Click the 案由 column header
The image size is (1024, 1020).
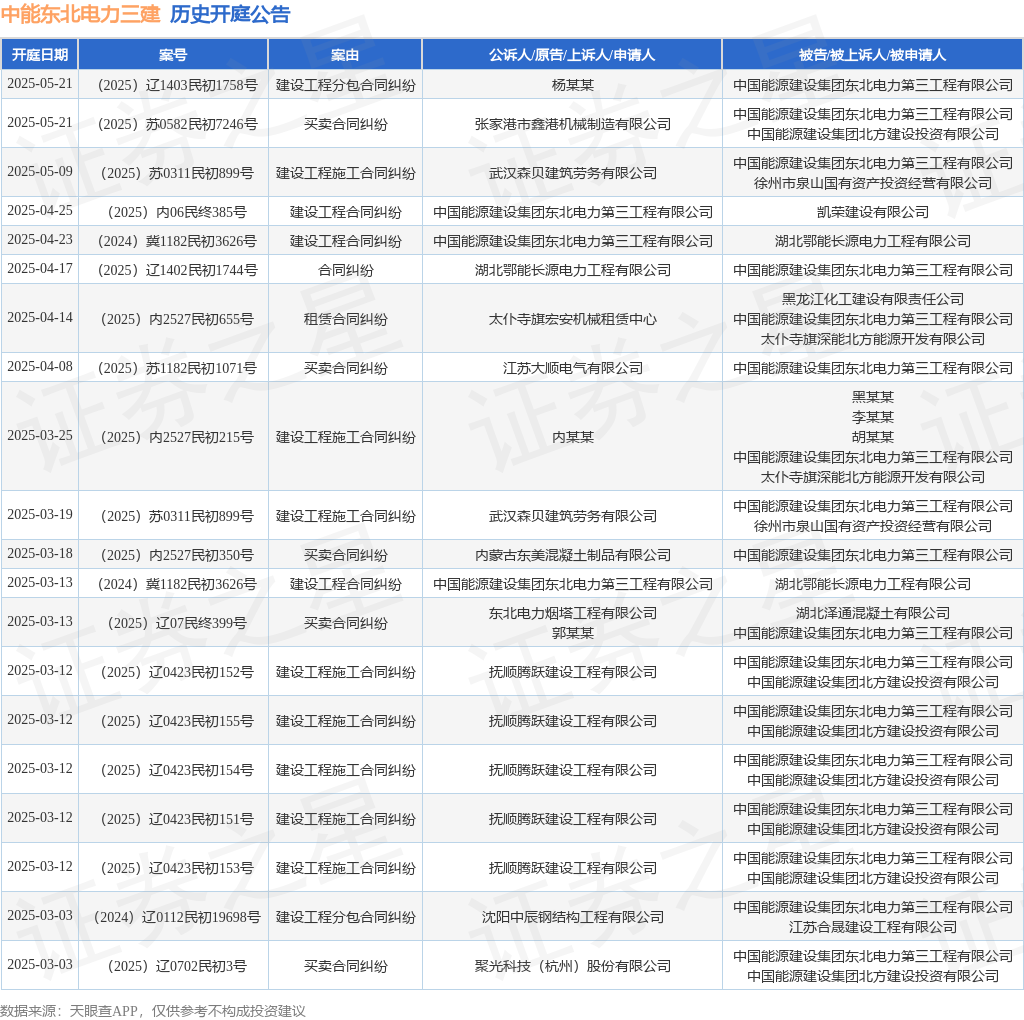(345, 55)
